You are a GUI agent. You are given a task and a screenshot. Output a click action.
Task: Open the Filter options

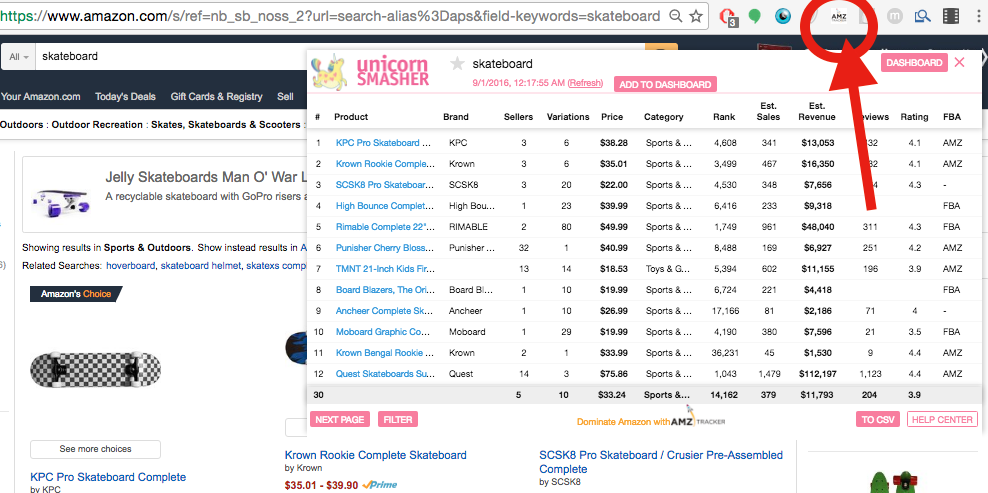[398, 419]
